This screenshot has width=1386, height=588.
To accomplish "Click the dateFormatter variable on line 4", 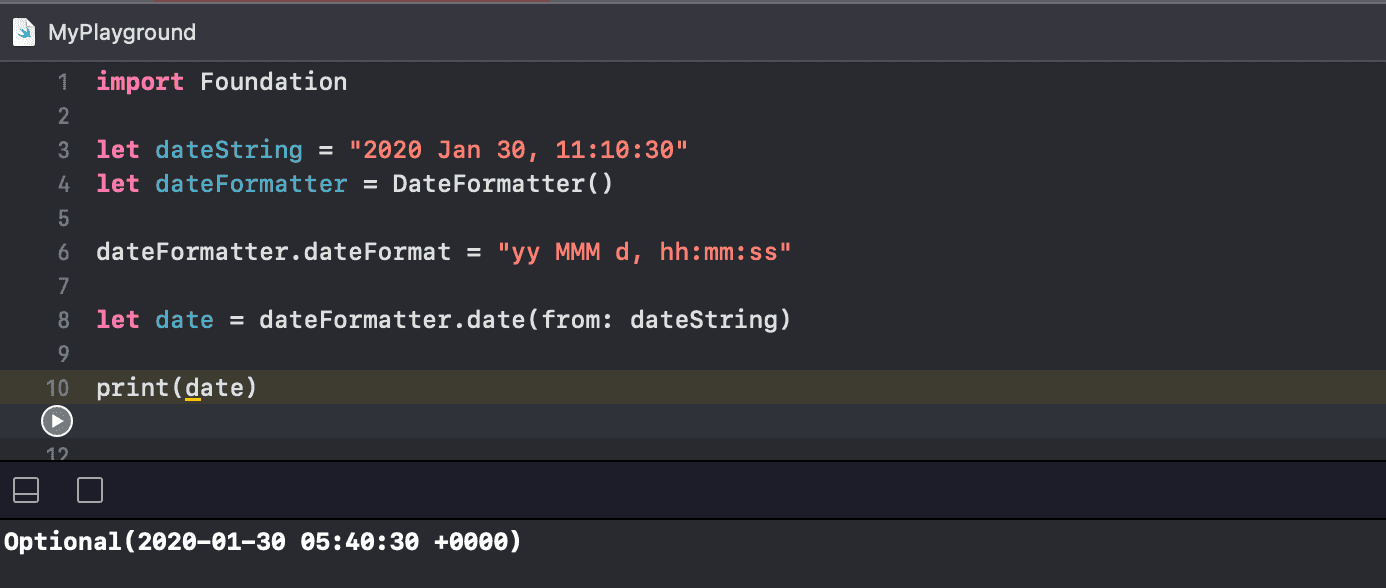I will point(250,183).
